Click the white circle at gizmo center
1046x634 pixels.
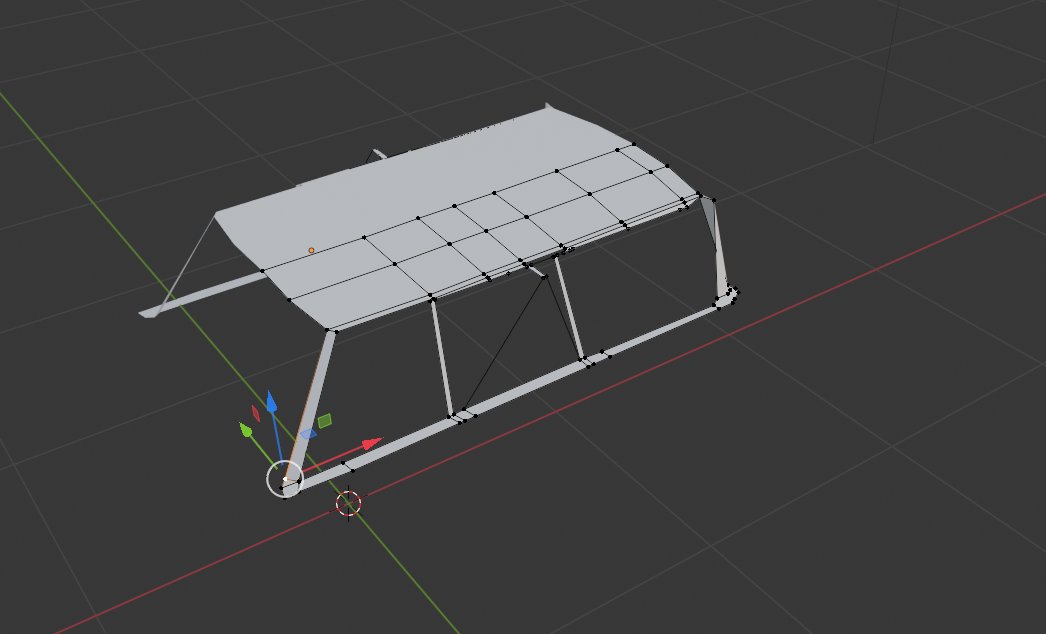pyautogui.click(x=285, y=479)
